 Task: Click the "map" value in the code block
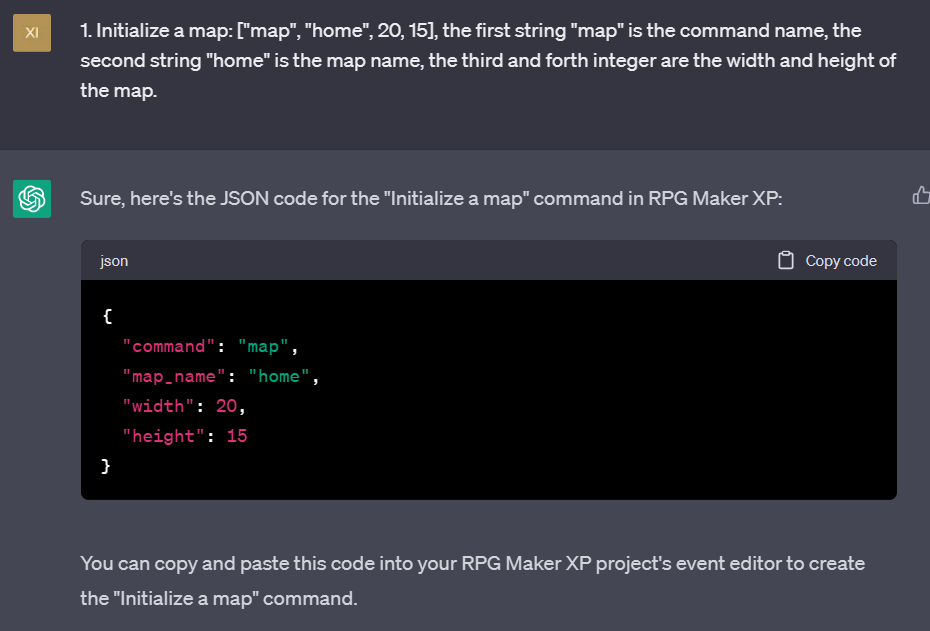pos(263,346)
